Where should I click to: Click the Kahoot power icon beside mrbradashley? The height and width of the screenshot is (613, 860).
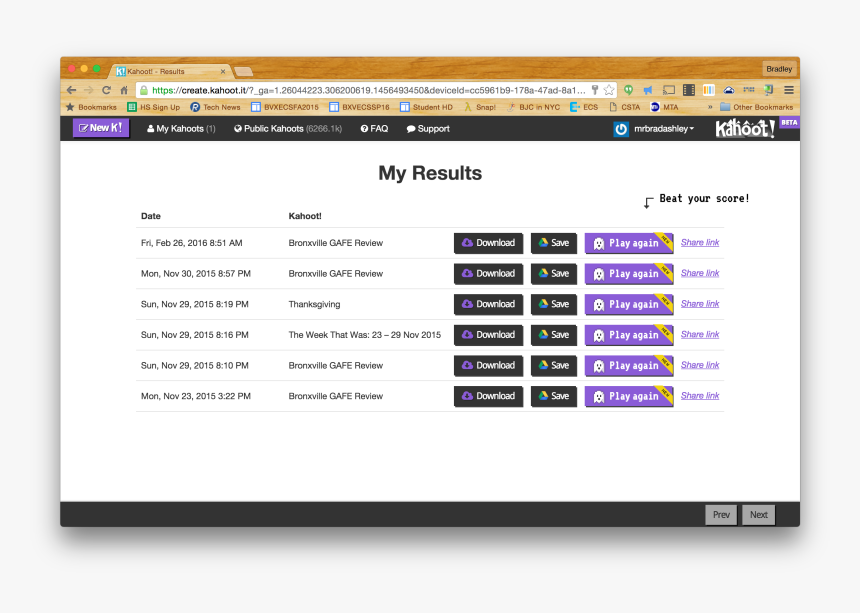[x=621, y=129]
